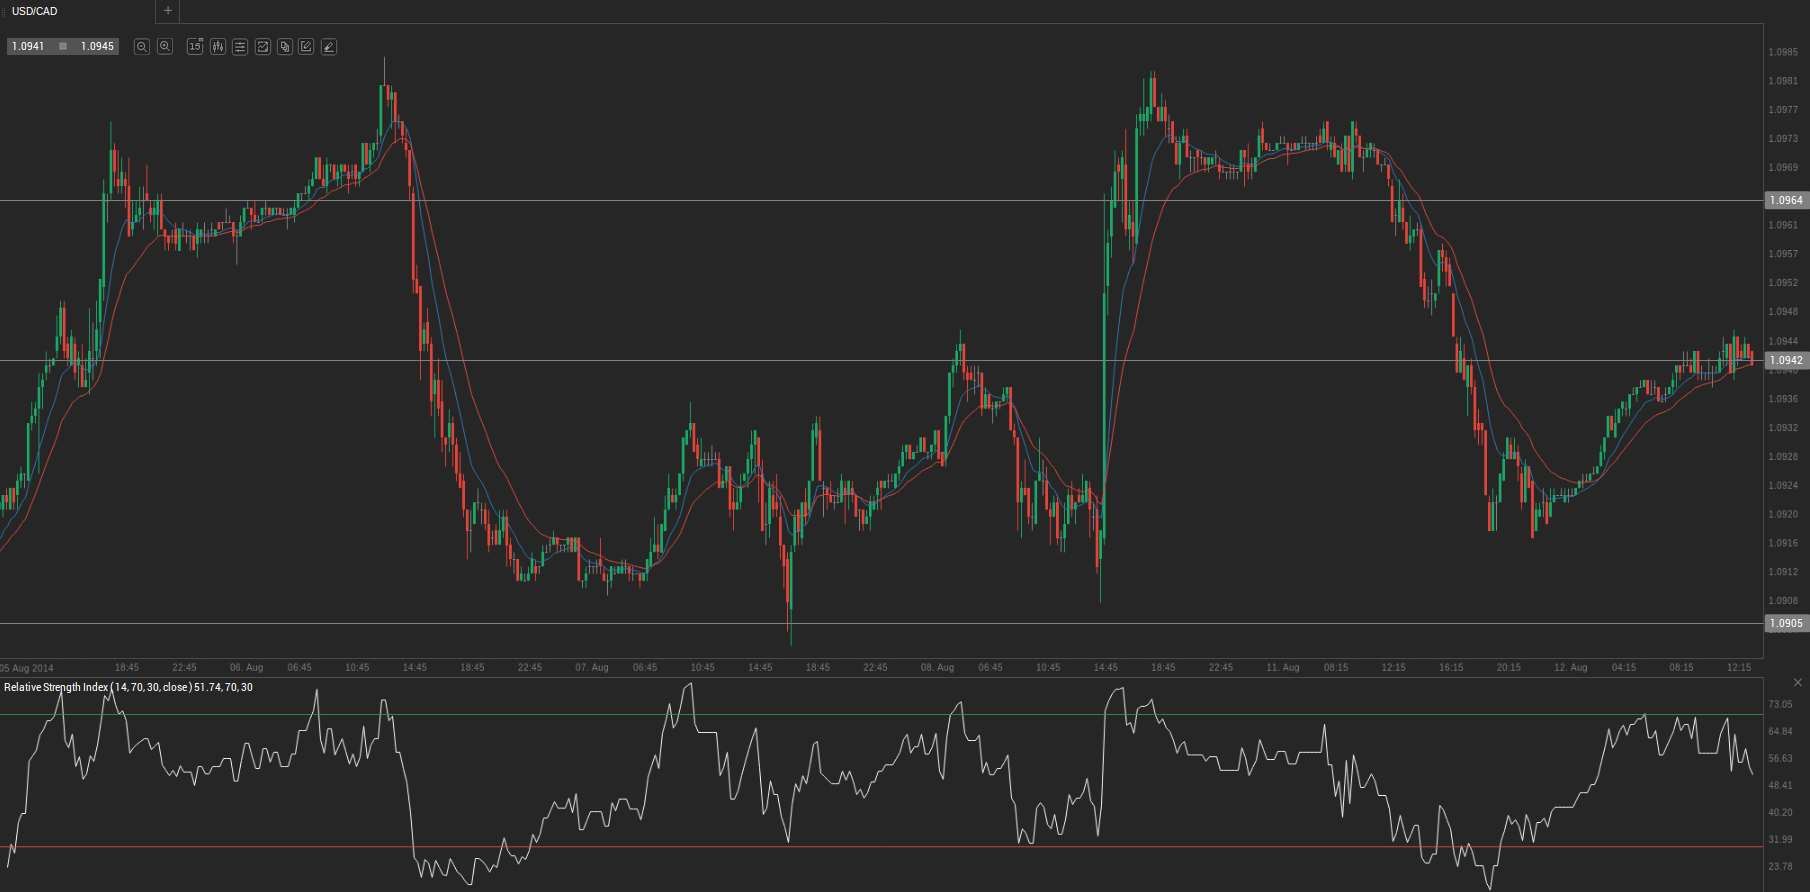Image resolution: width=1810 pixels, height=892 pixels.
Task: Click the 73.05 RSI axis value
Action: 1780,705
